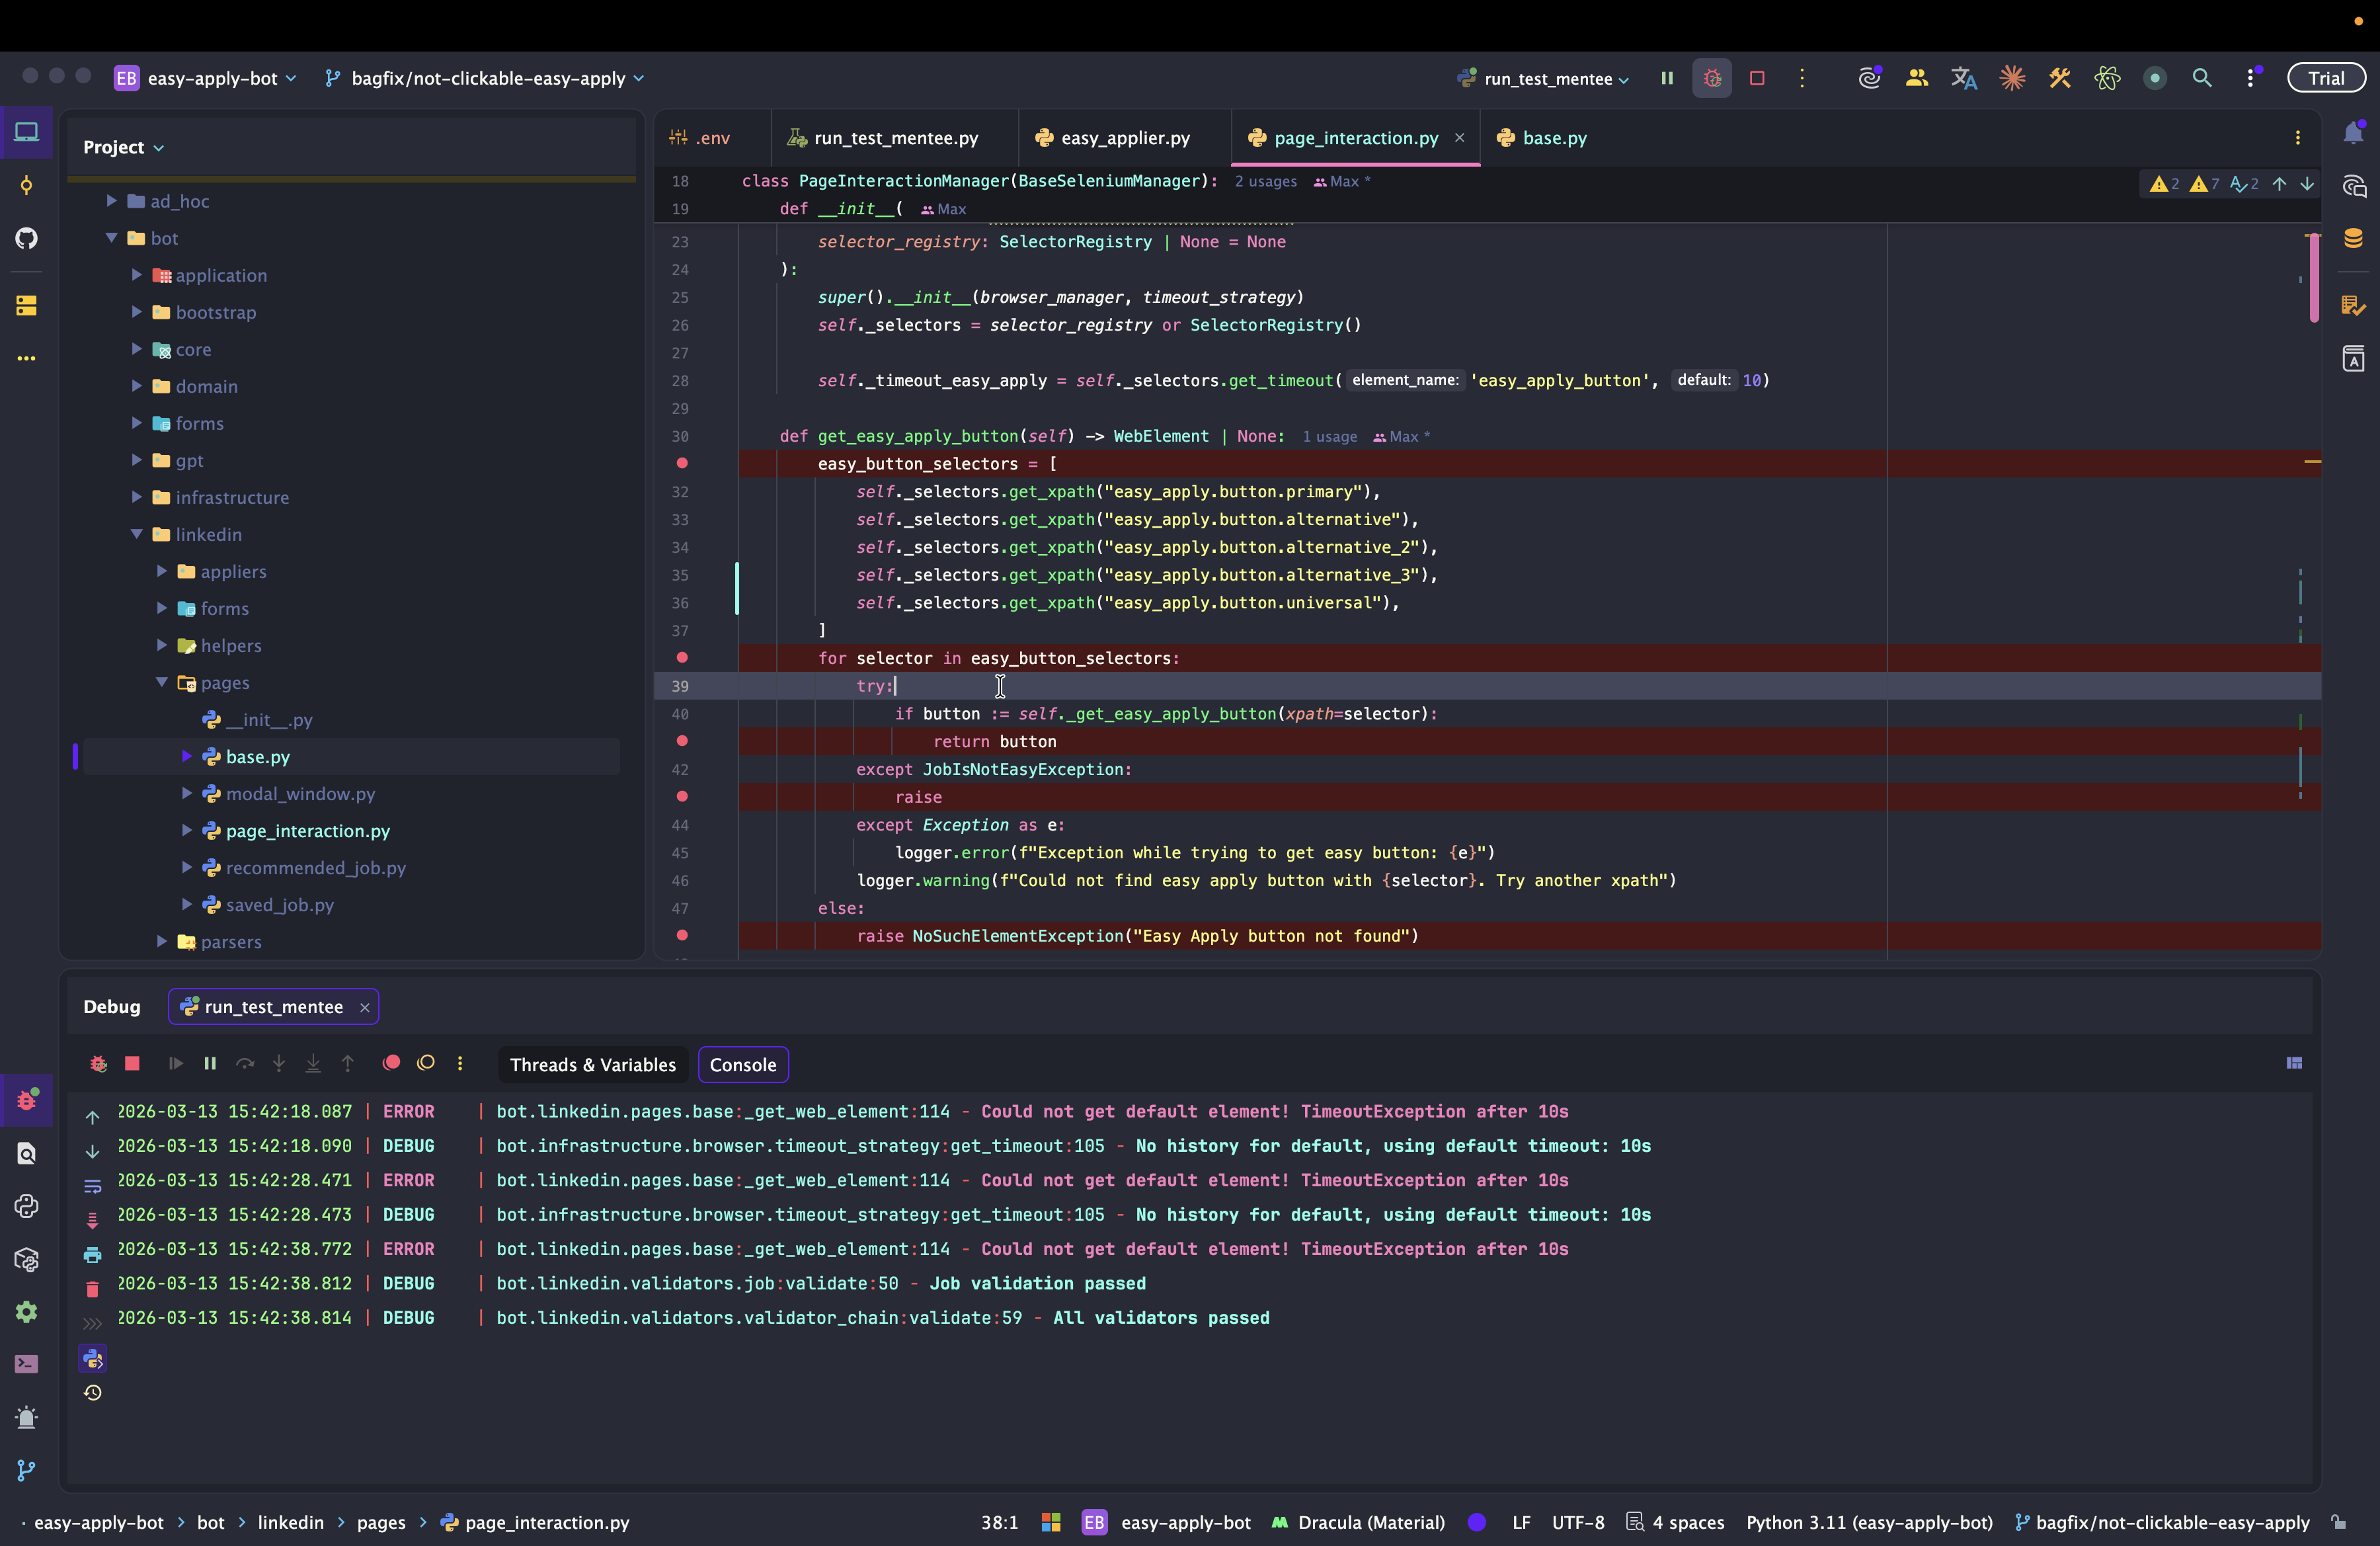This screenshot has height=1546, width=2380.
Task: Click the Translate icon in top toolbar
Action: (1963, 78)
